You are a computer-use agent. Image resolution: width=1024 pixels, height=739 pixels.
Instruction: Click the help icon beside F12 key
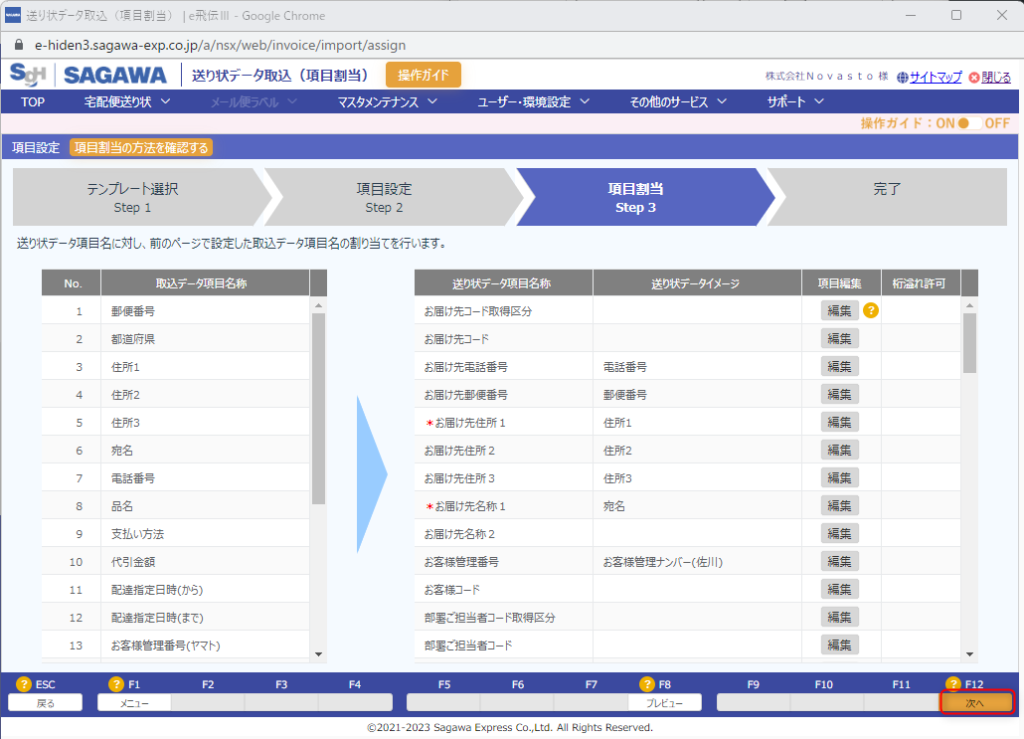tap(954, 684)
